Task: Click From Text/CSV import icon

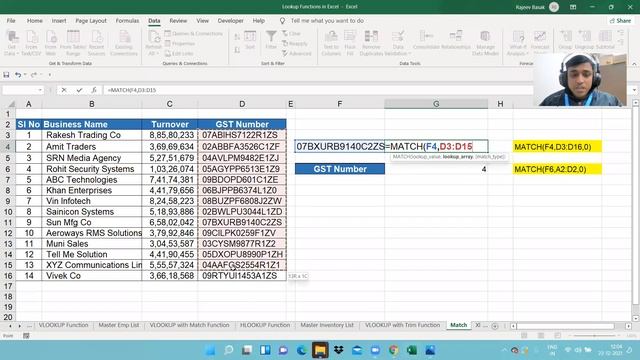Action: tap(31, 43)
